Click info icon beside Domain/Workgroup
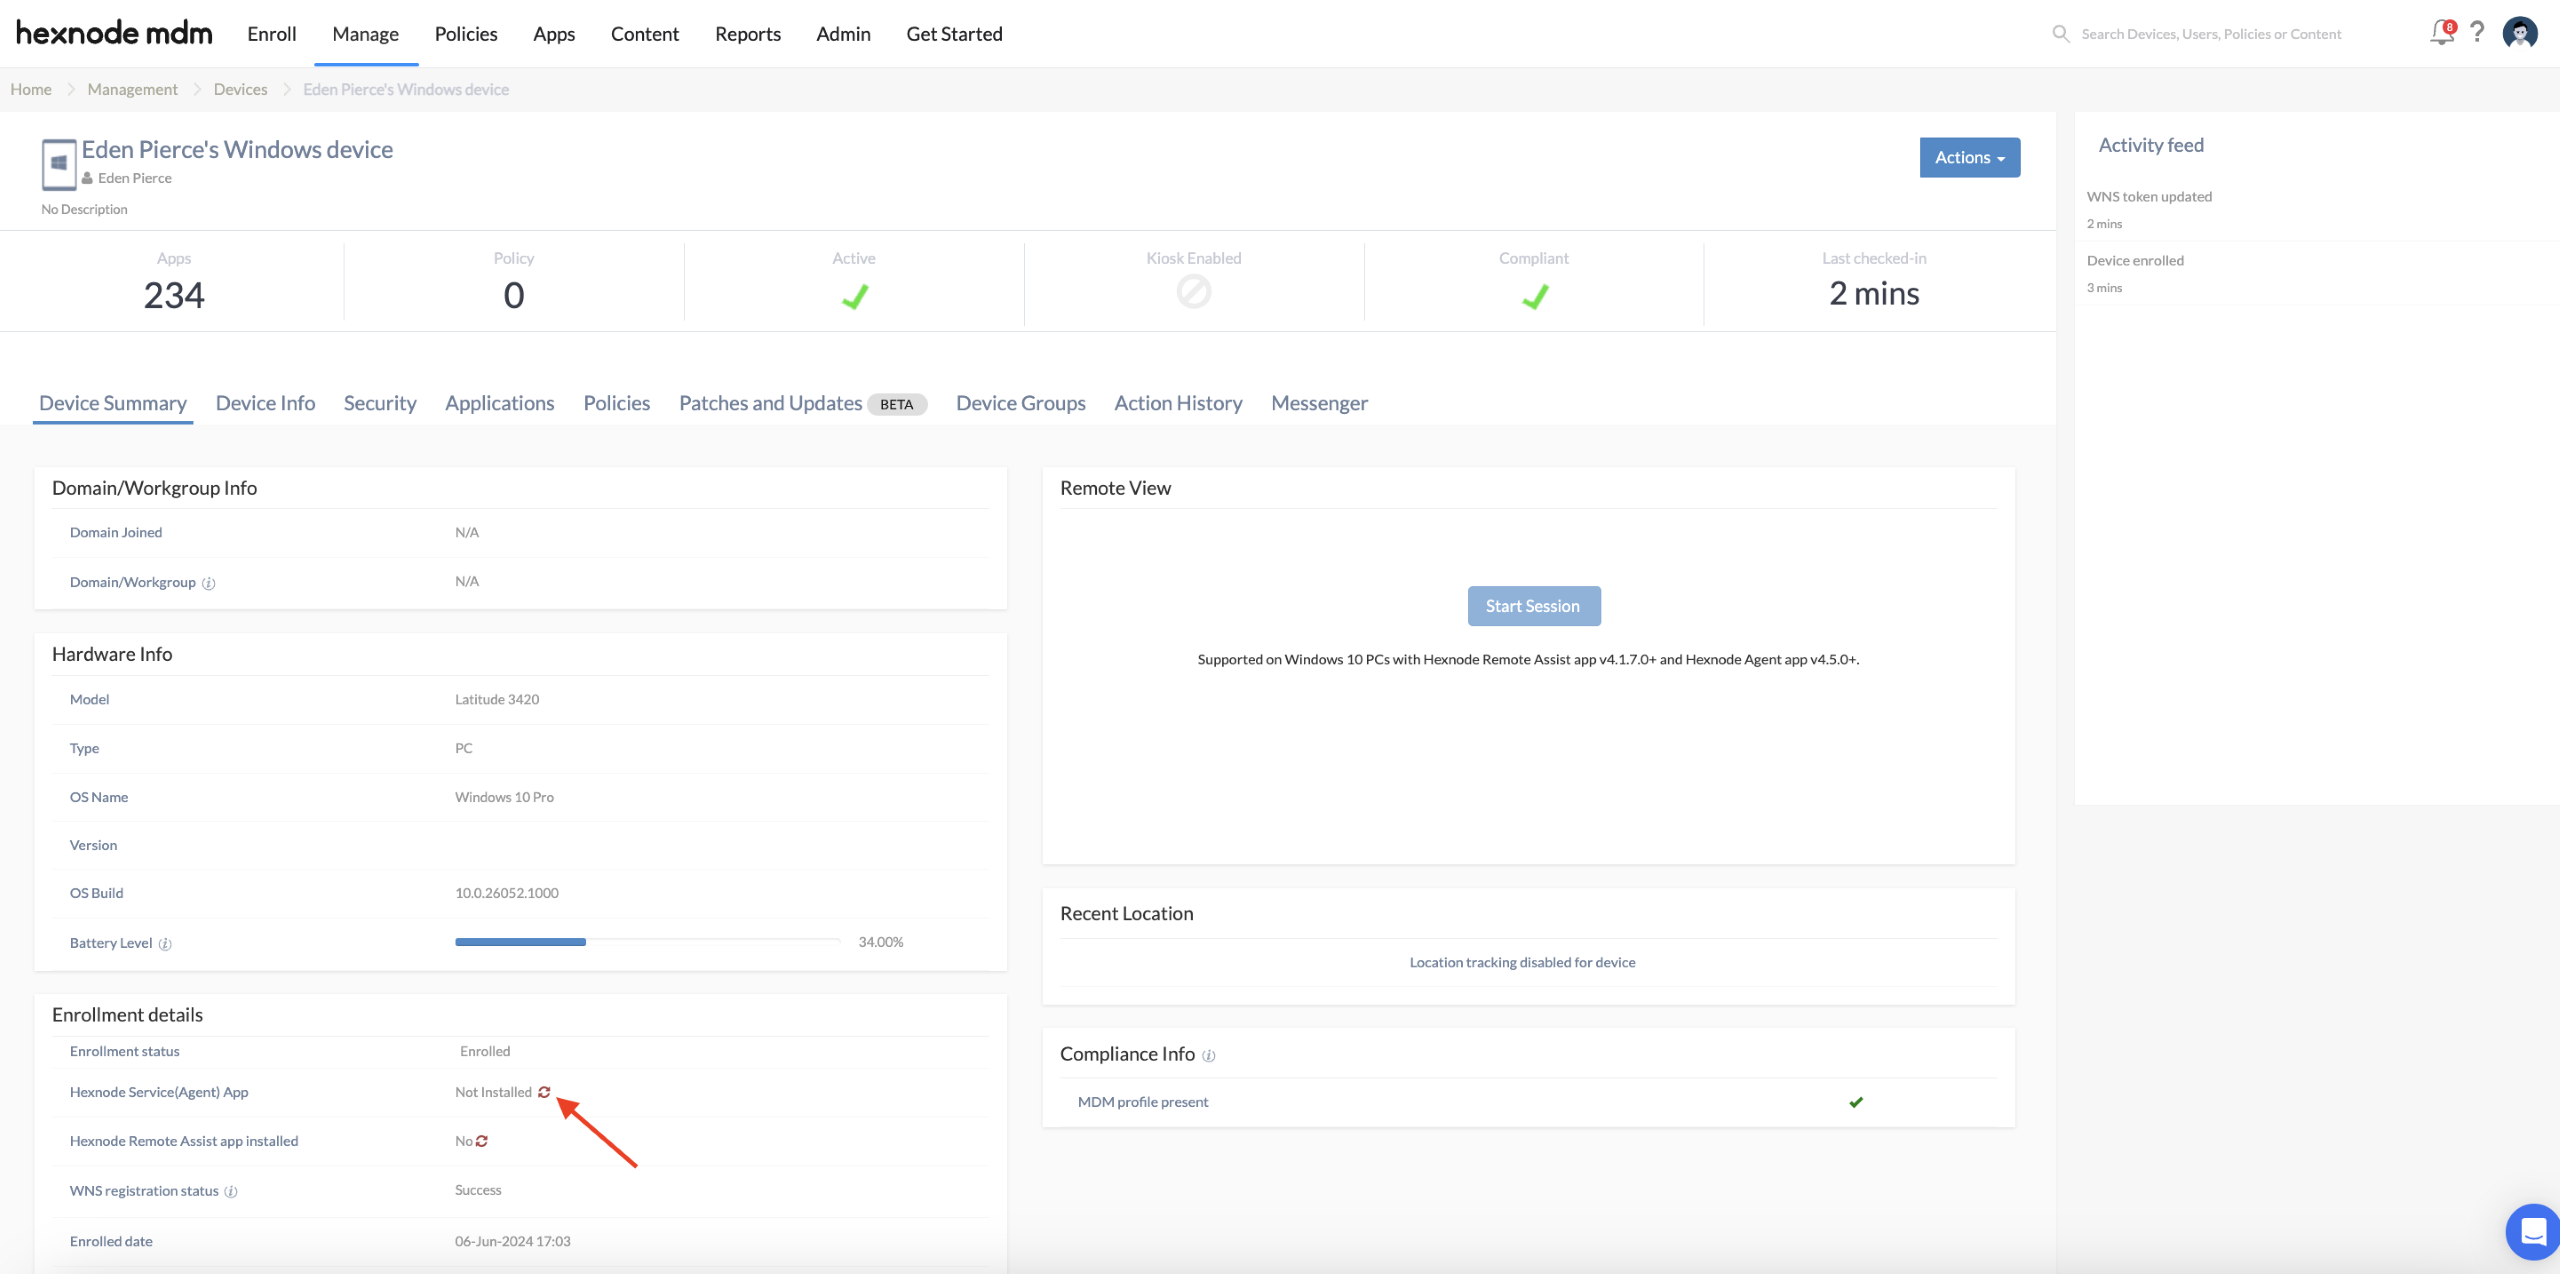This screenshot has height=1274, width=2560. coord(208,583)
